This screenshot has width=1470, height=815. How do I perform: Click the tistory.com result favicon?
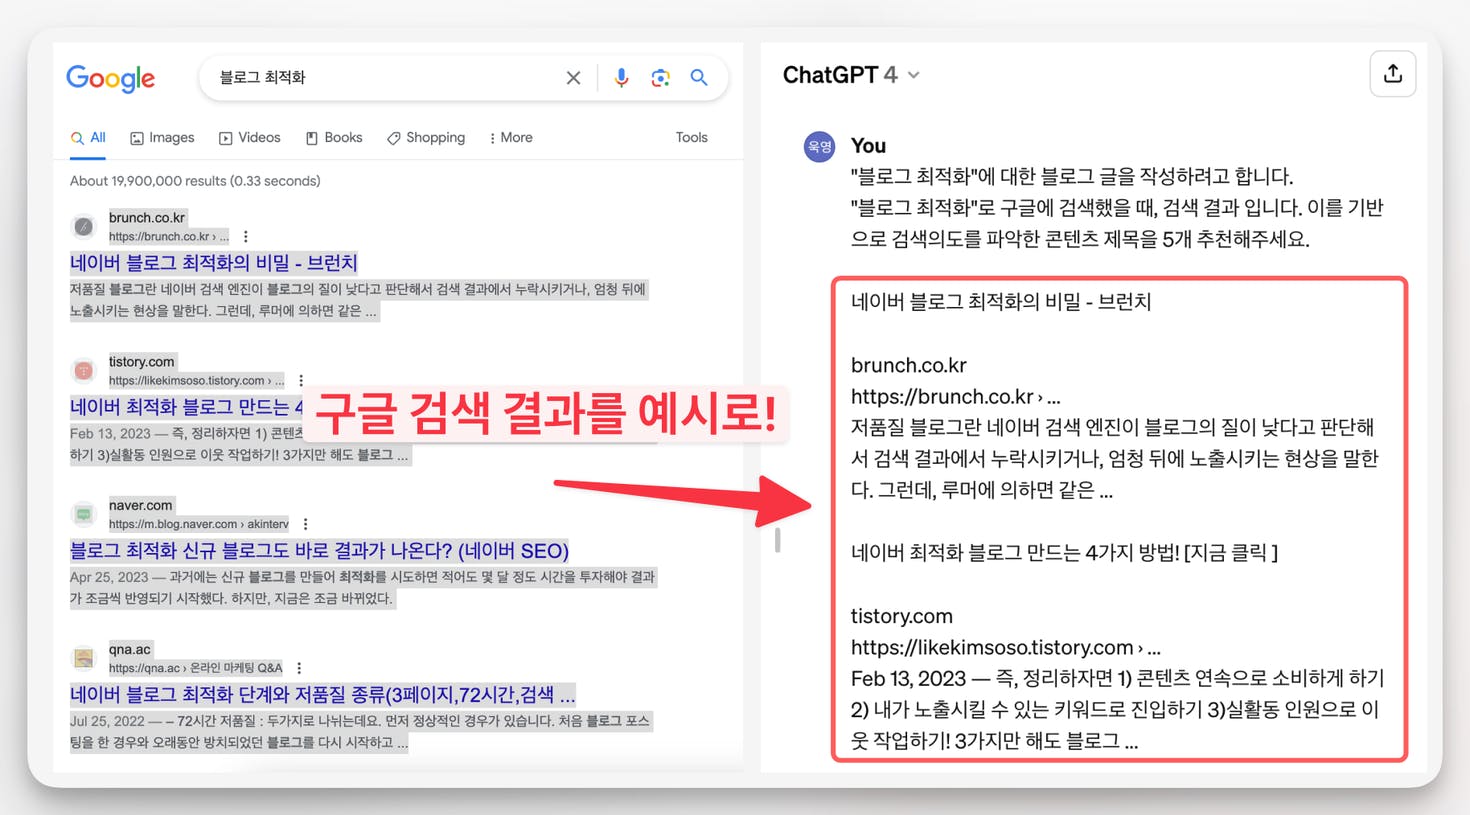pos(84,370)
